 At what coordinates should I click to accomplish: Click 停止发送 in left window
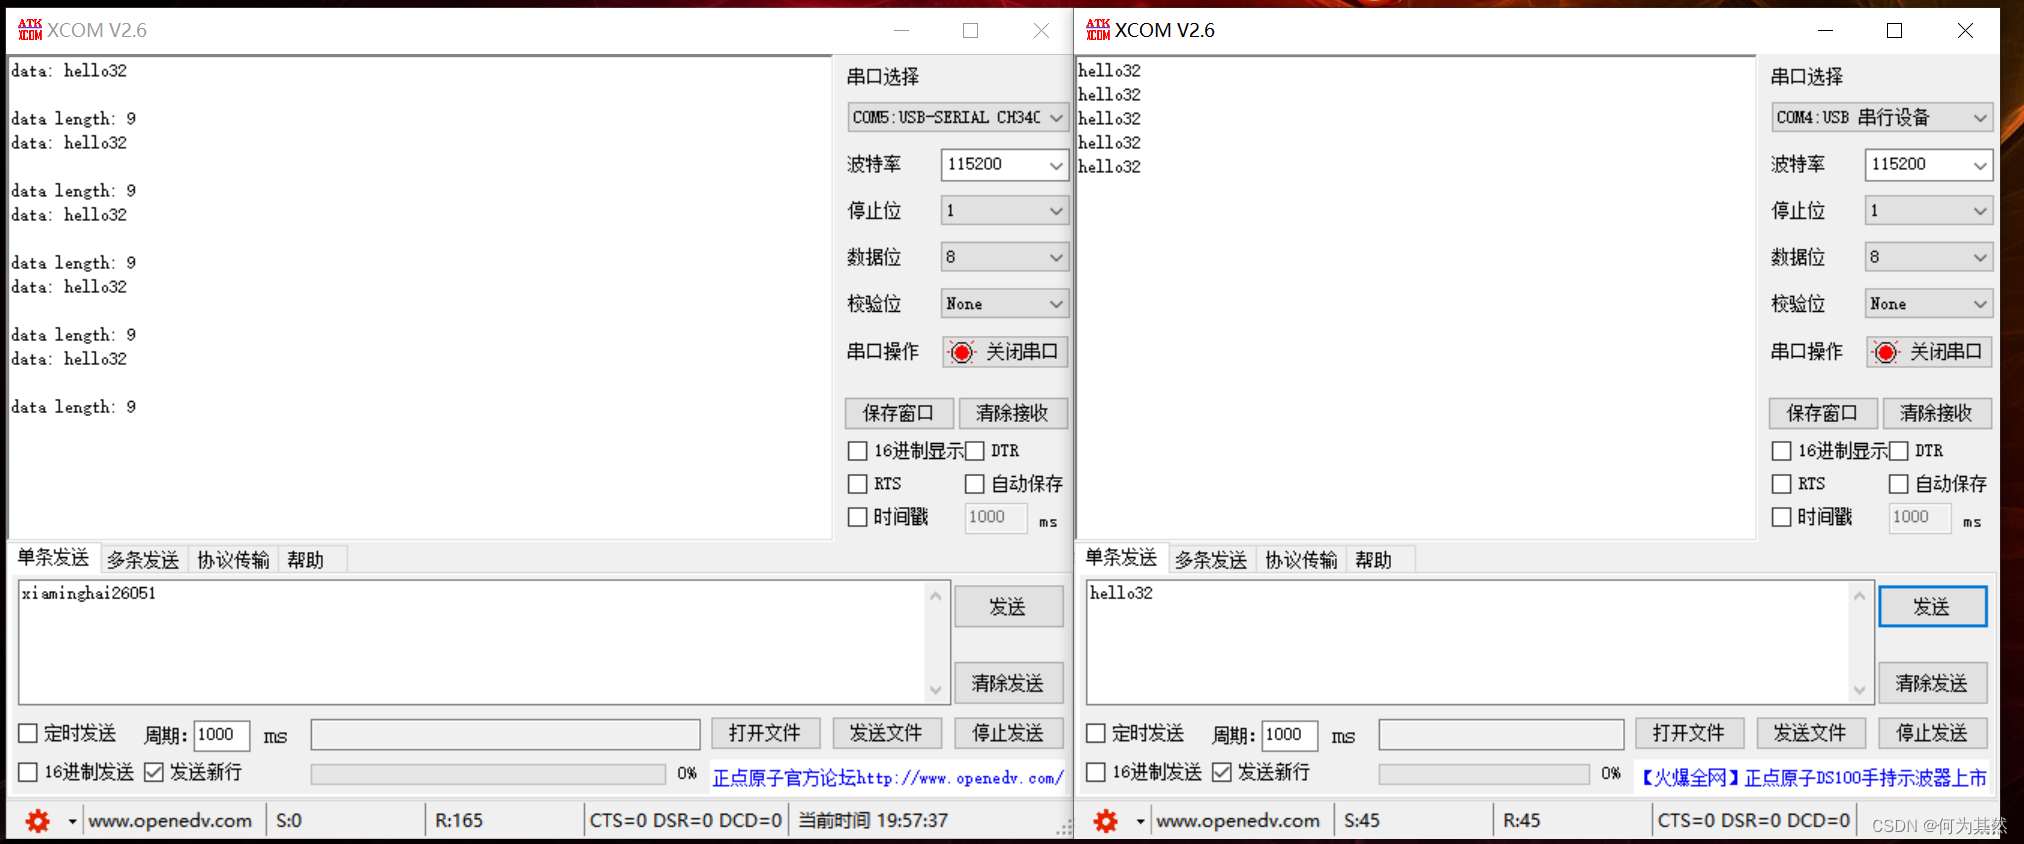point(1008,733)
